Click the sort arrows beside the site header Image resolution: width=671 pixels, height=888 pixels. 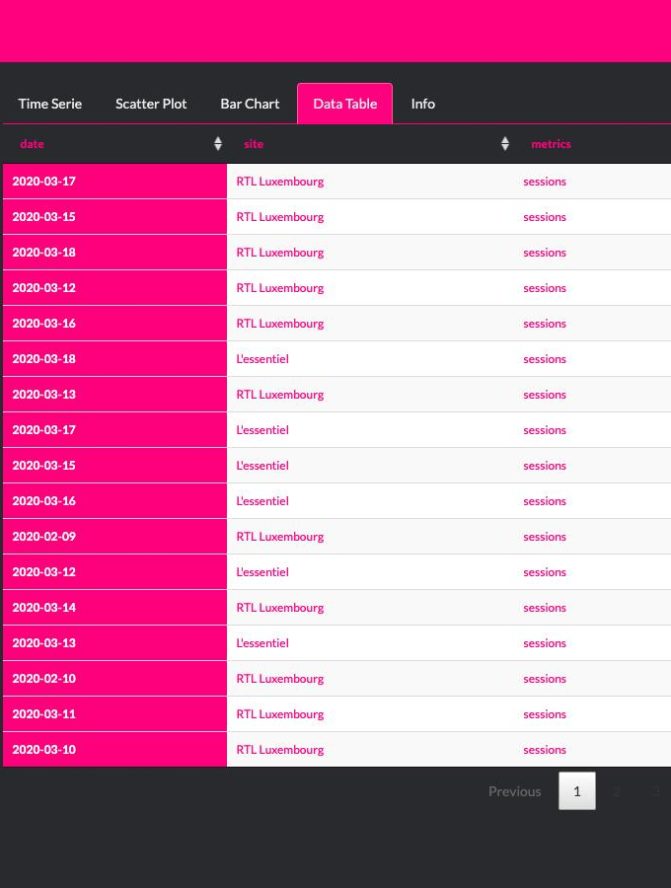(x=505, y=144)
